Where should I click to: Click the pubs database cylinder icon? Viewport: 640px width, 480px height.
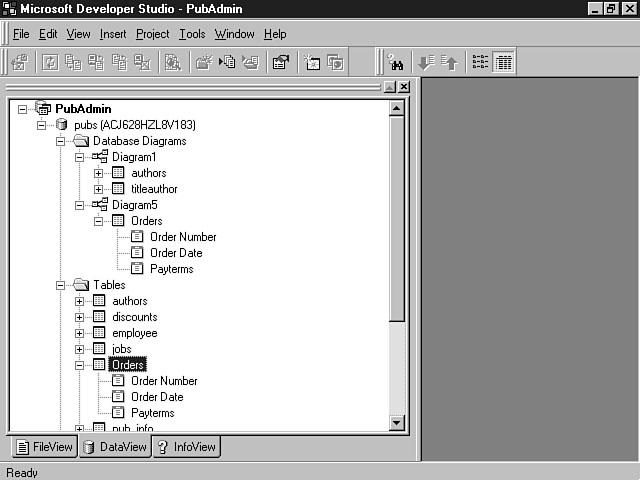[x=61, y=125]
